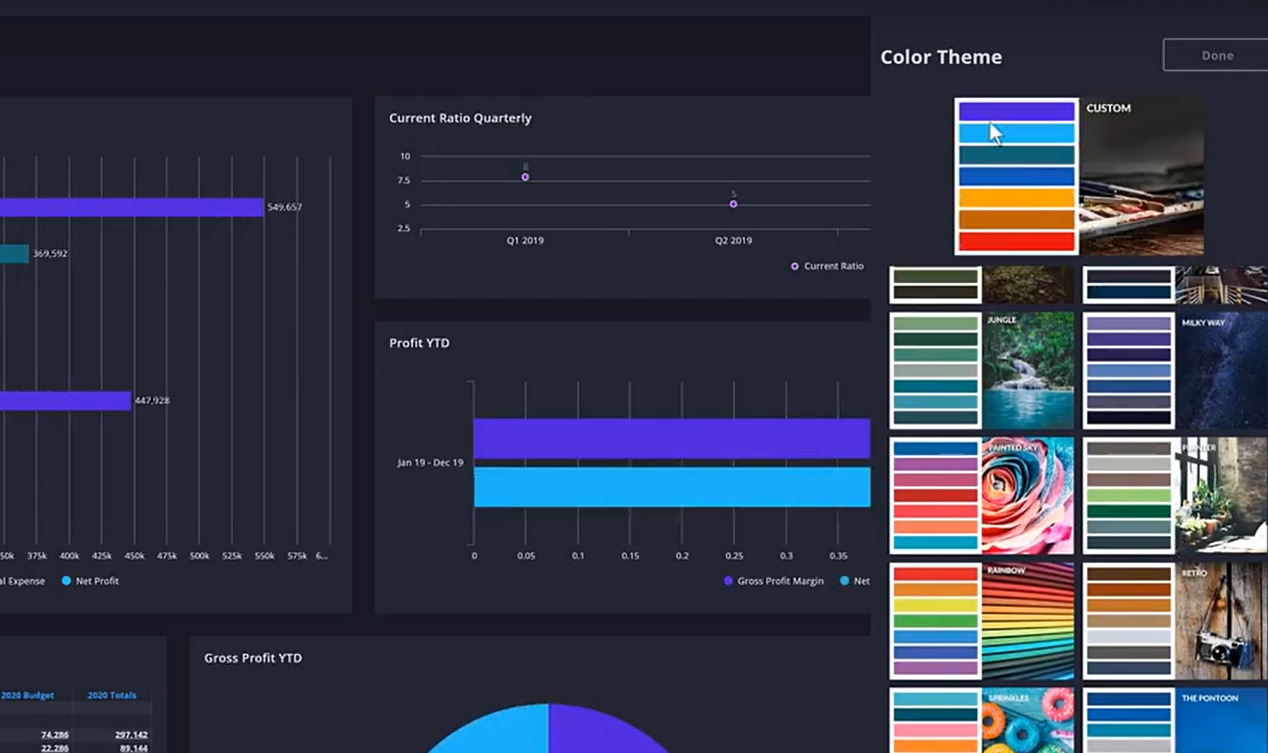Select the Jungle theme waterfall photo

tap(1028, 371)
